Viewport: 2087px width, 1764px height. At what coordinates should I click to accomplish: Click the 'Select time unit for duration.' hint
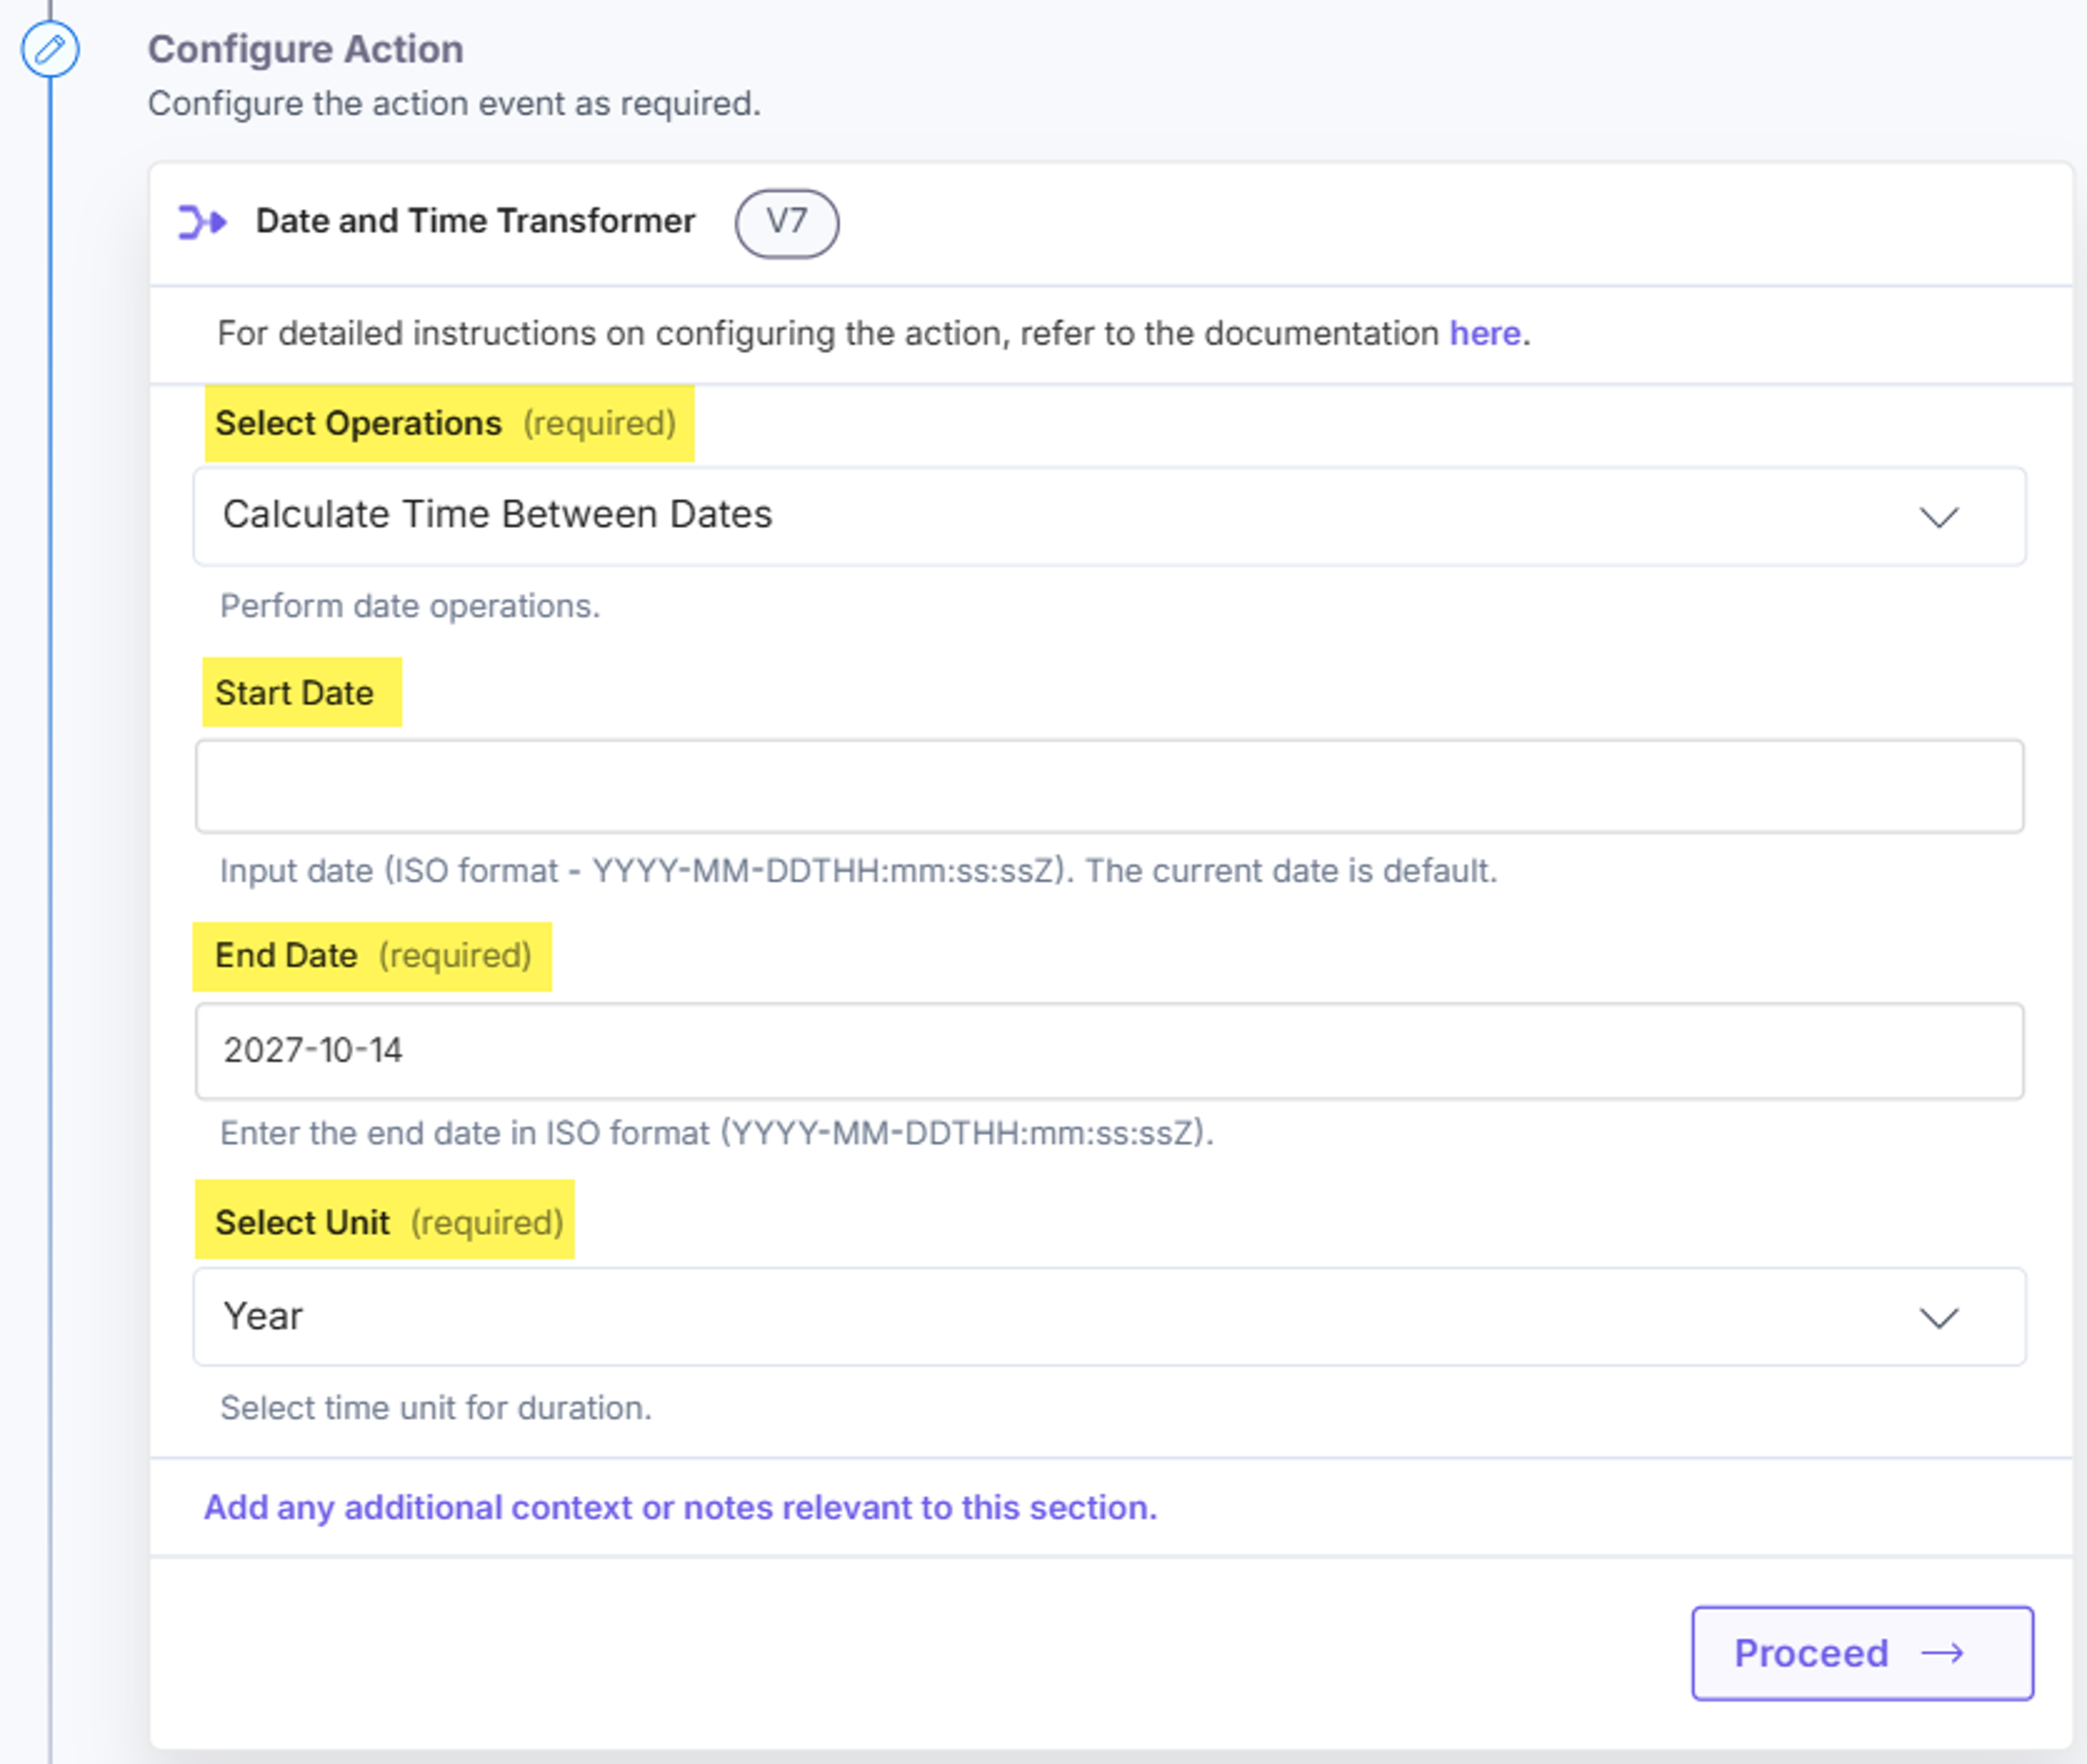[436, 1408]
